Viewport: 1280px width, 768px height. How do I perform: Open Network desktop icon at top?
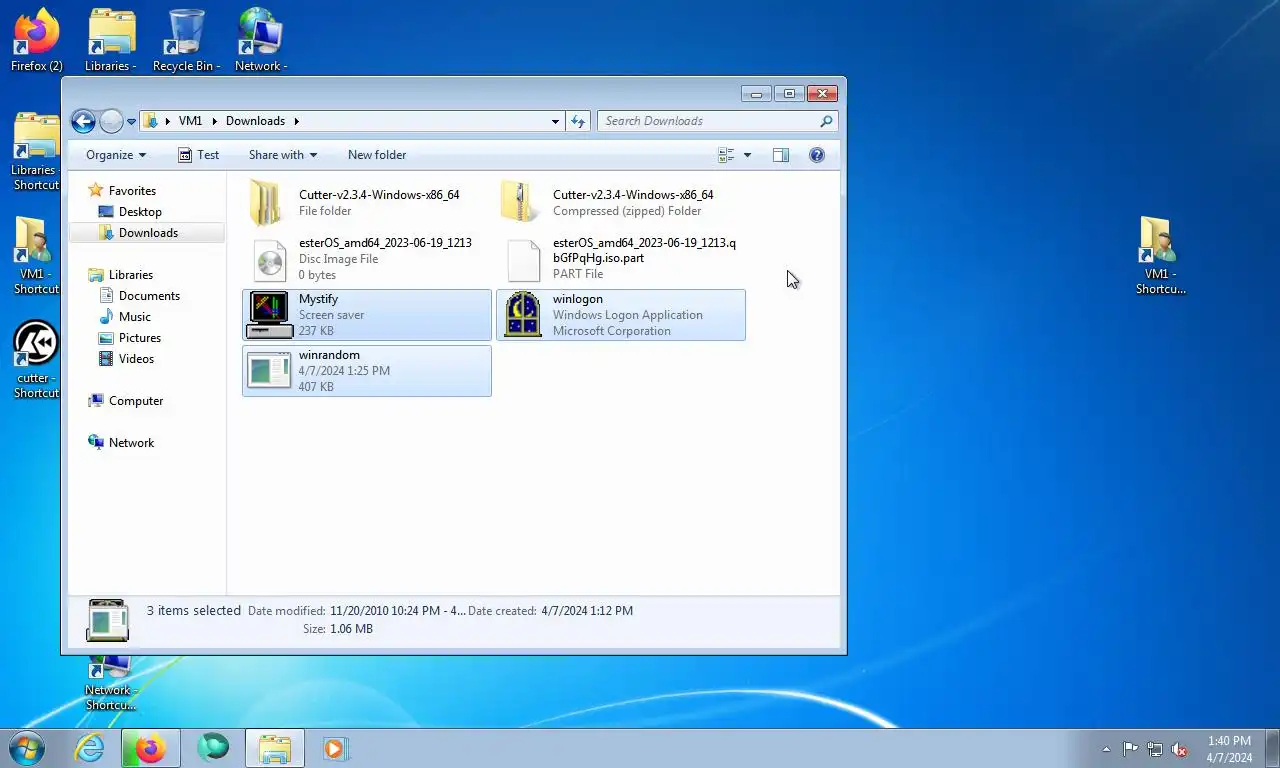click(260, 40)
